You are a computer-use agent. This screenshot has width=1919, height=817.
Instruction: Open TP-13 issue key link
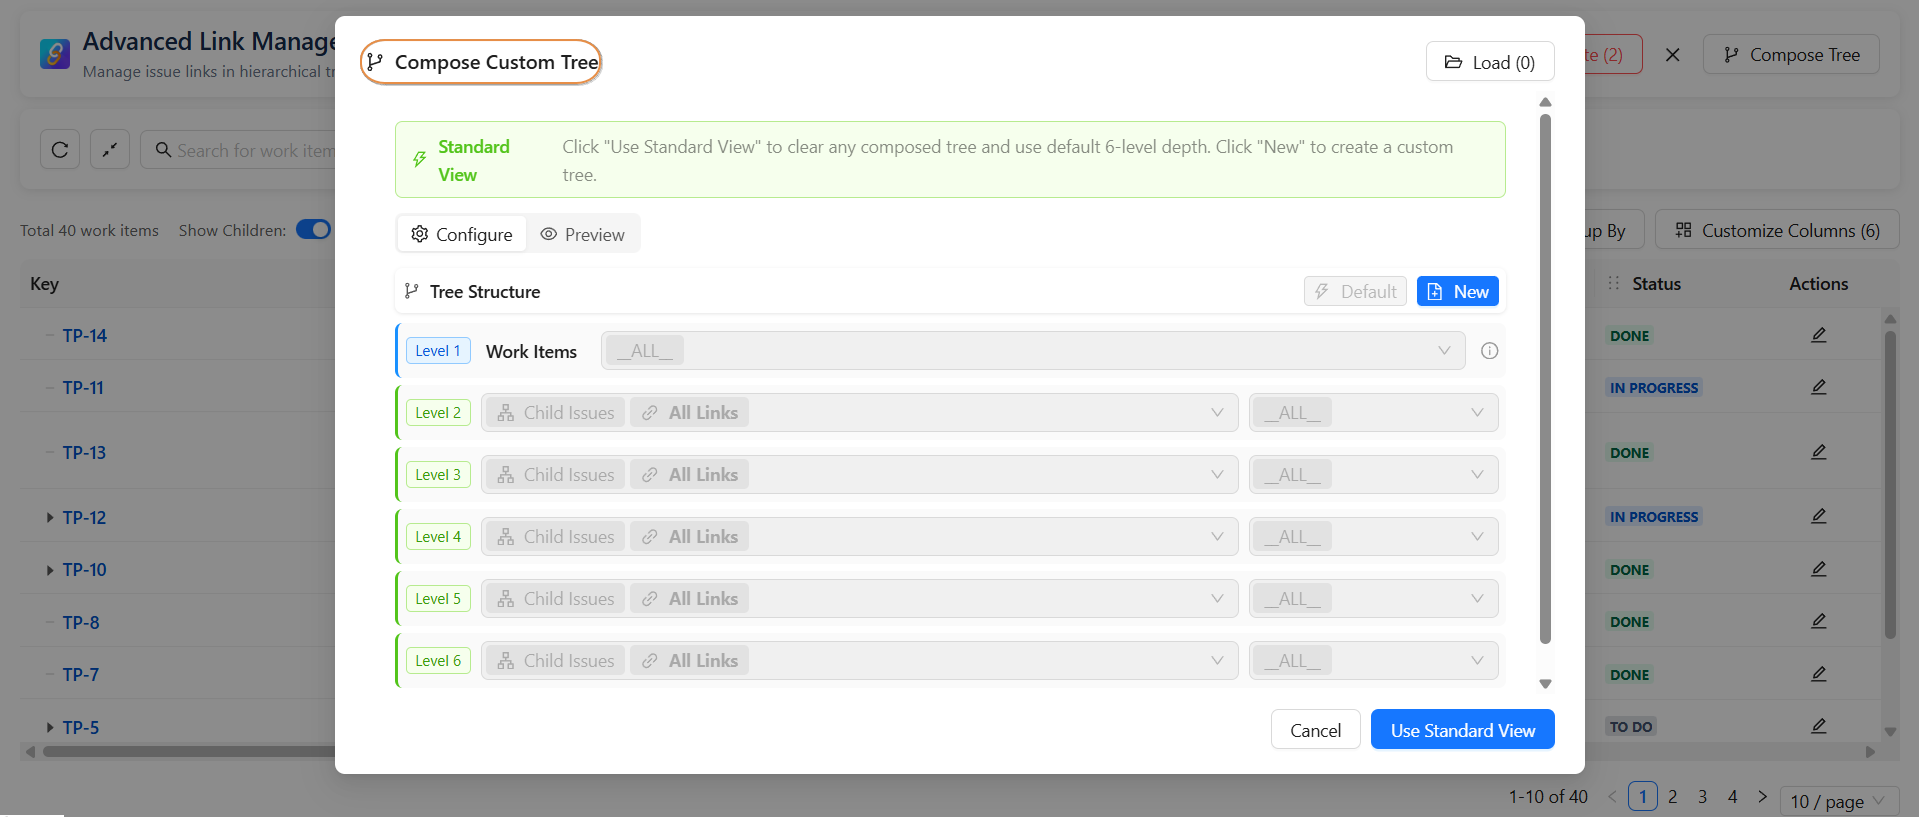point(84,453)
